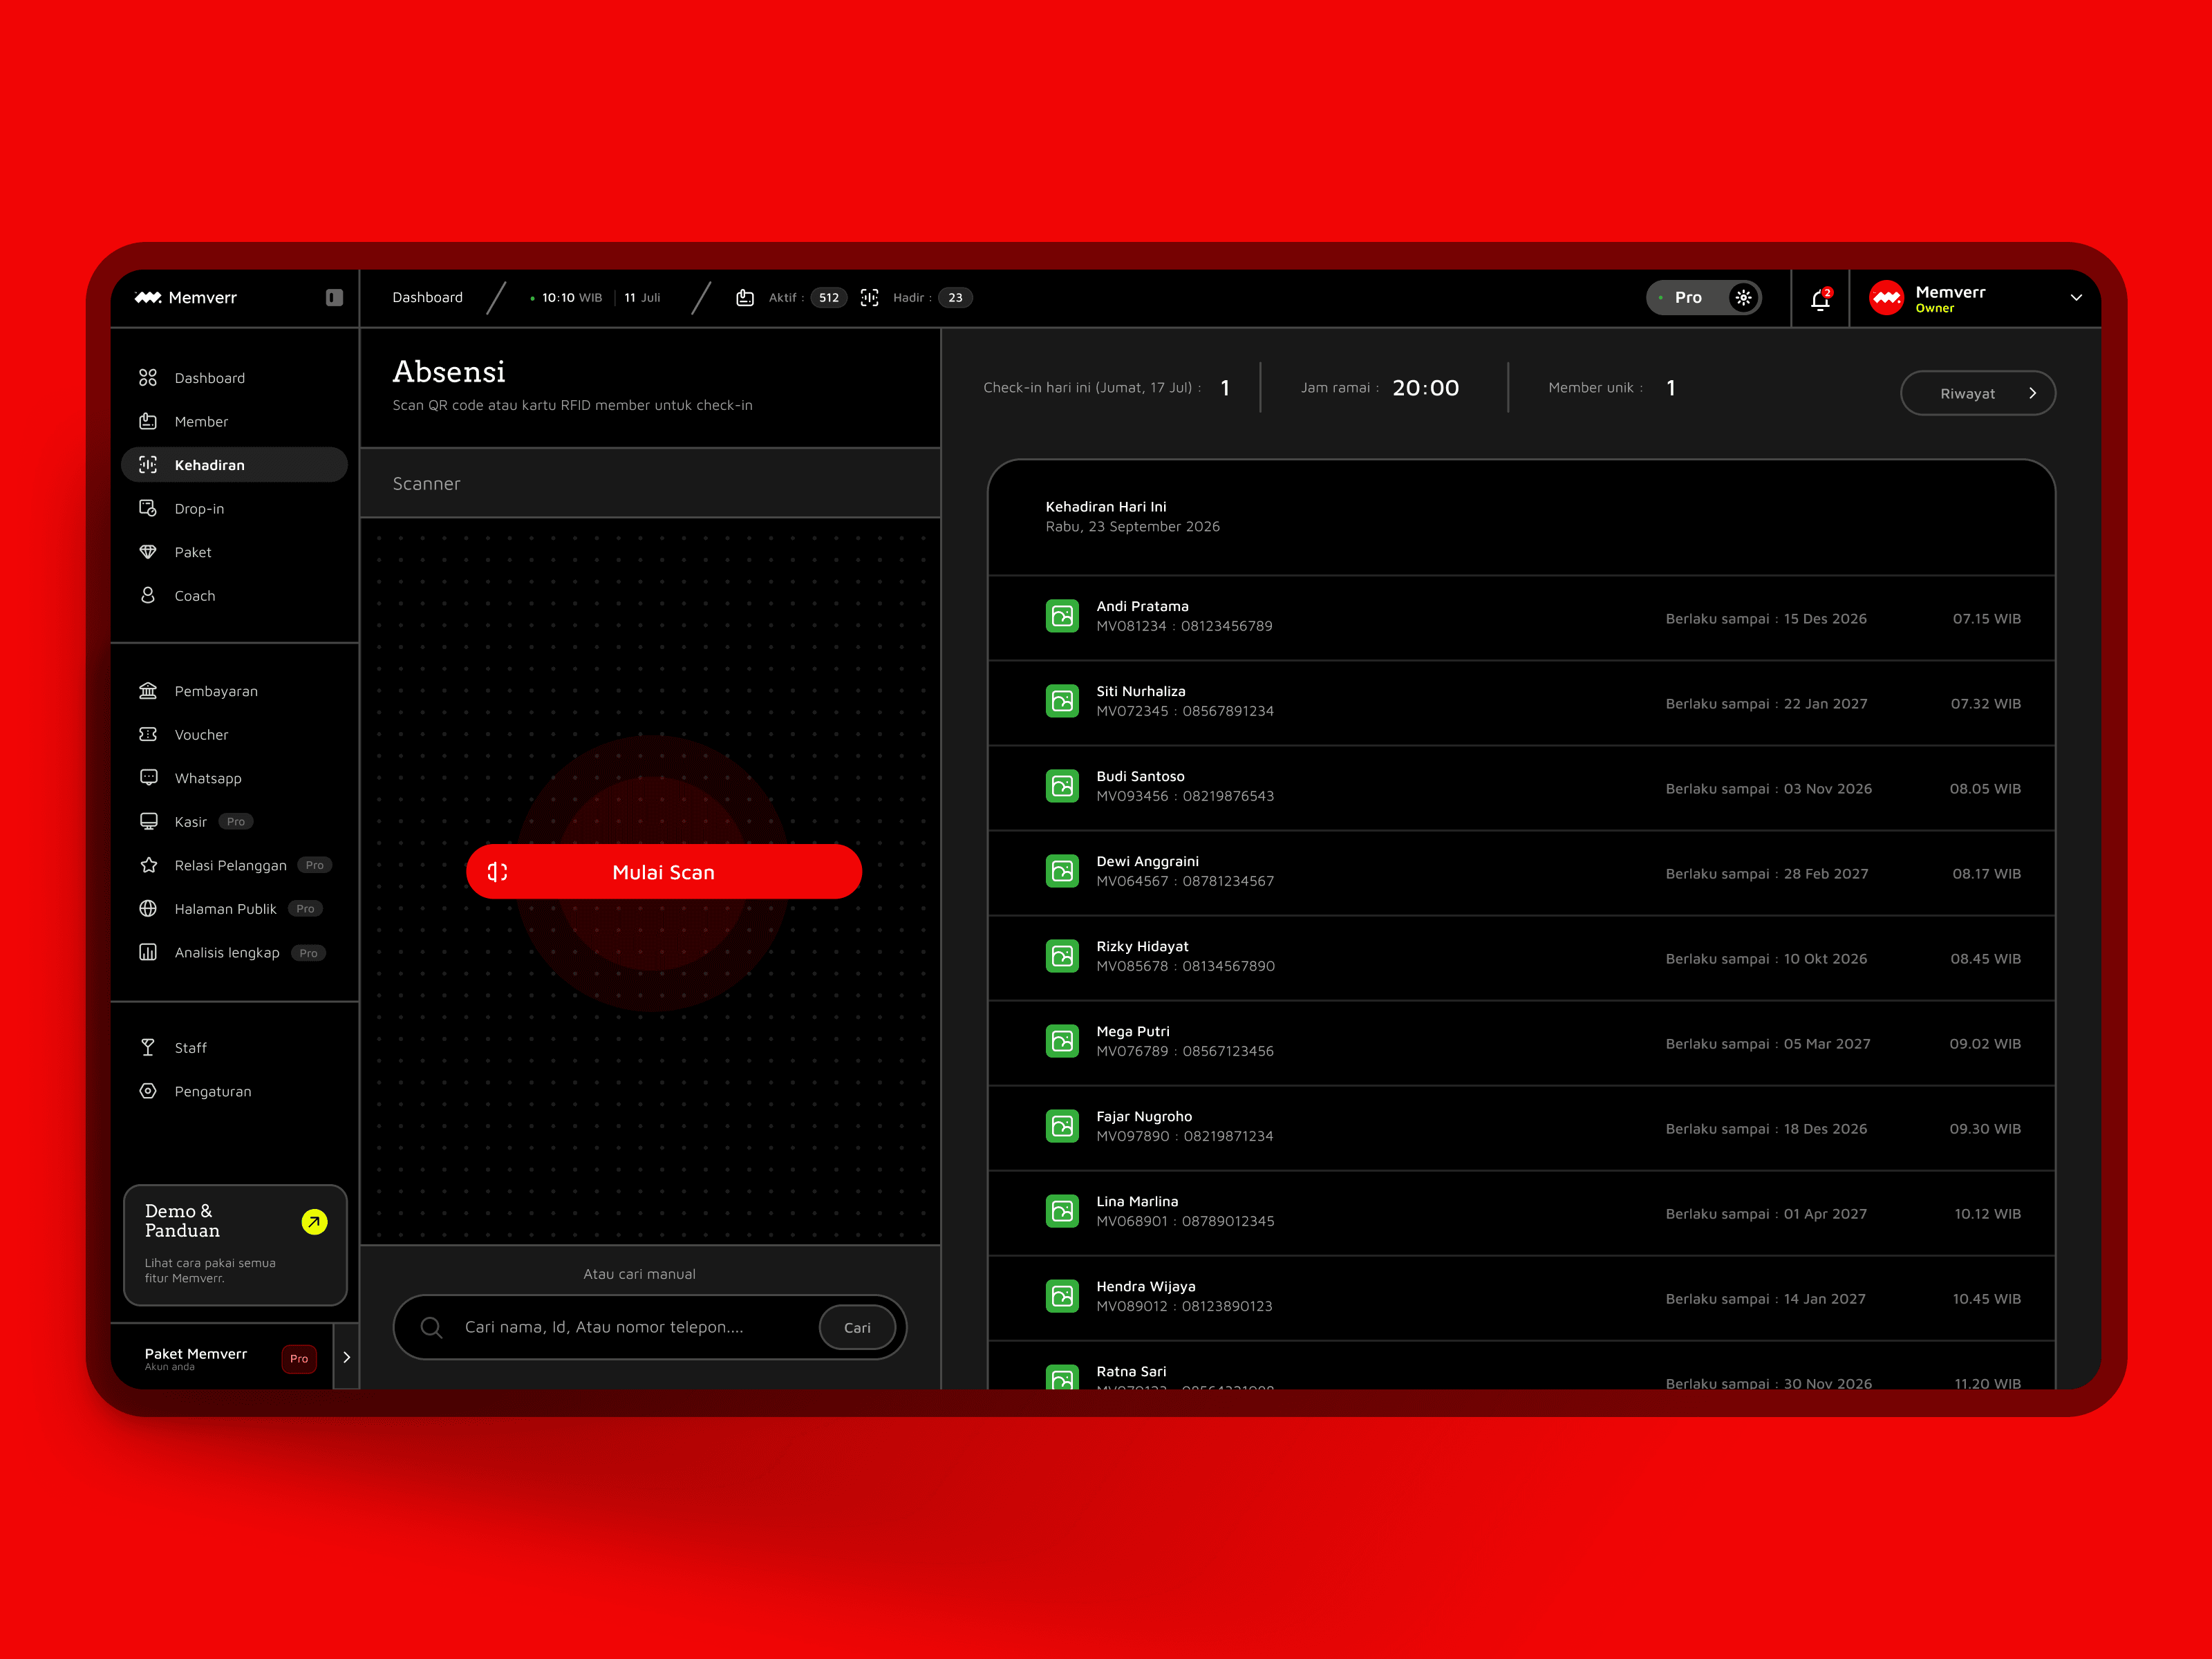Click the Relasi Pelanggan star icon
The height and width of the screenshot is (1659, 2212).
coord(148,865)
